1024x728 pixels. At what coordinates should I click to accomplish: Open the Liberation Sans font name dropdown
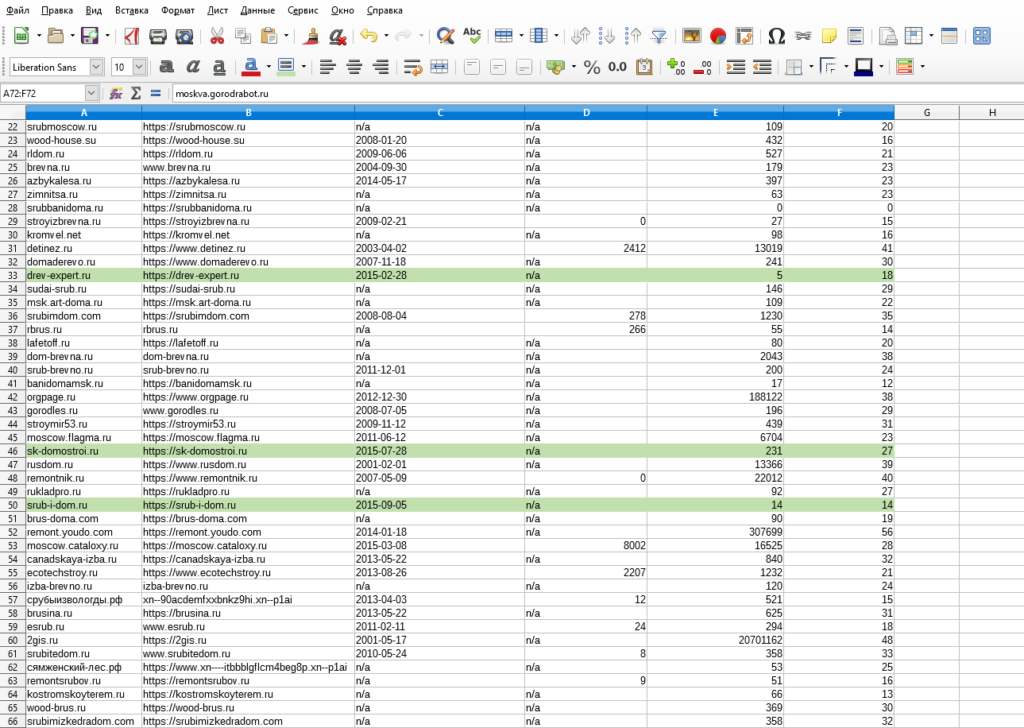(x=96, y=67)
